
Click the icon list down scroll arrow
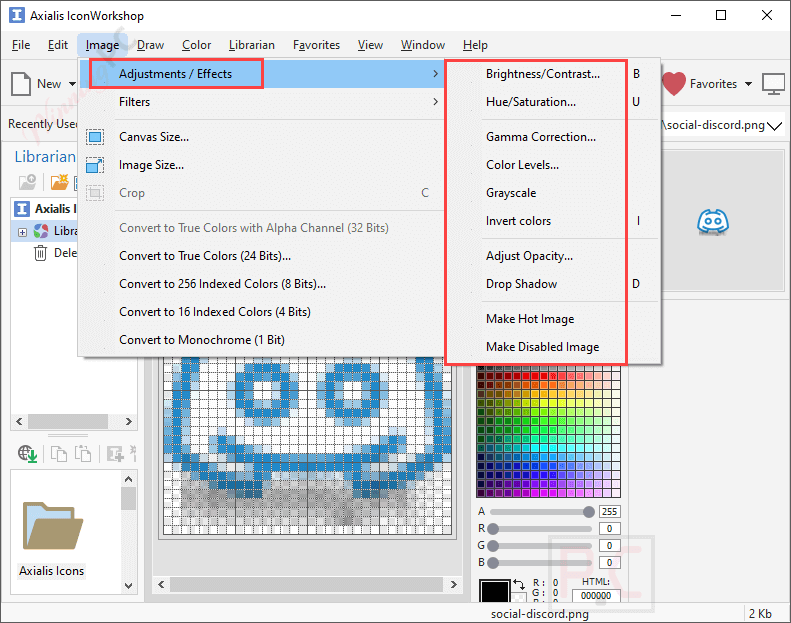[129, 586]
